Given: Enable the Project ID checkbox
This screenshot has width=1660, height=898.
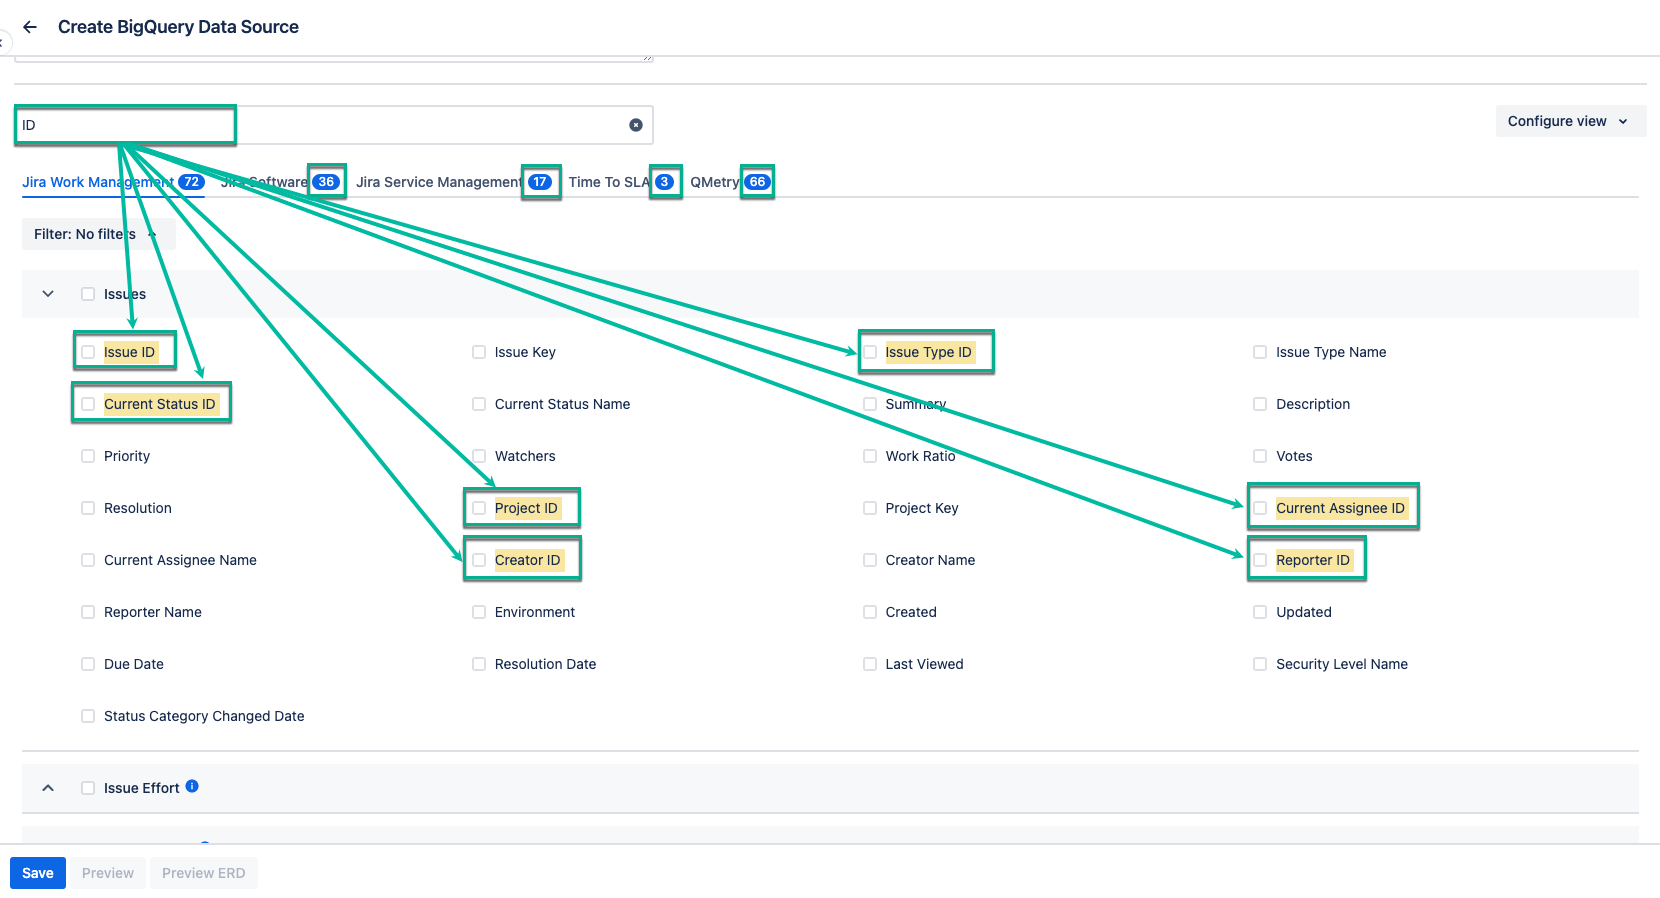Looking at the screenshot, I should point(479,508).
